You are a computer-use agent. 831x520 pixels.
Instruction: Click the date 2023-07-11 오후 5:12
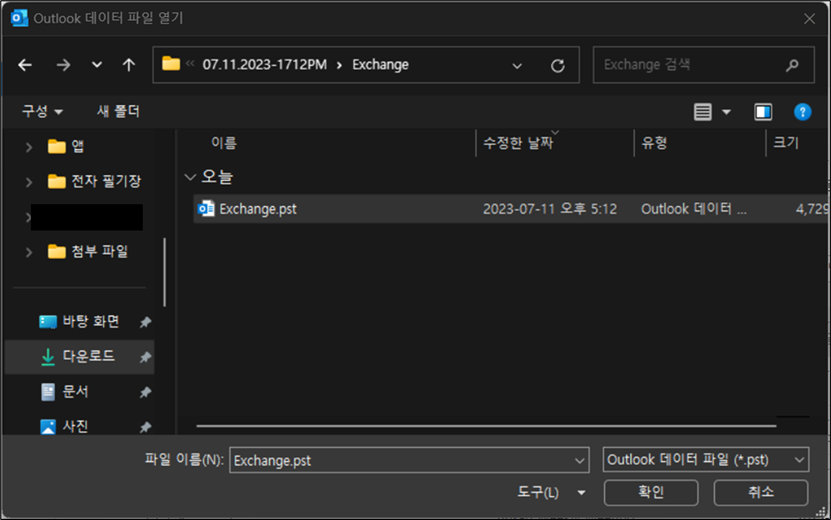point(550,209)
